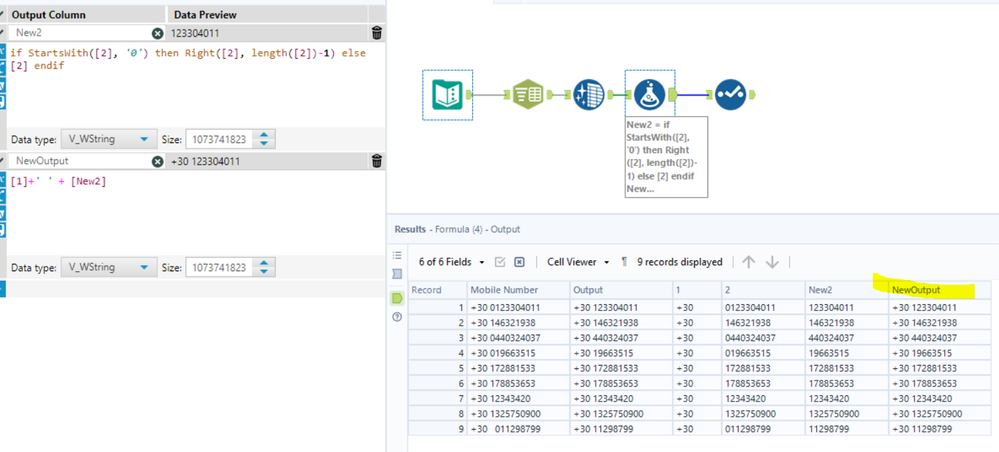Select the Browse checkmark tool on canvas
999x452 pixels.
point(731,95)
